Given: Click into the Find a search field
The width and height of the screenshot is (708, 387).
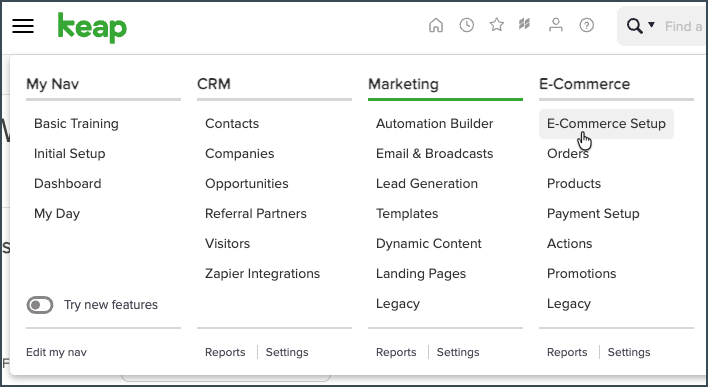Looking at the screenshot, I should (684, 26).
